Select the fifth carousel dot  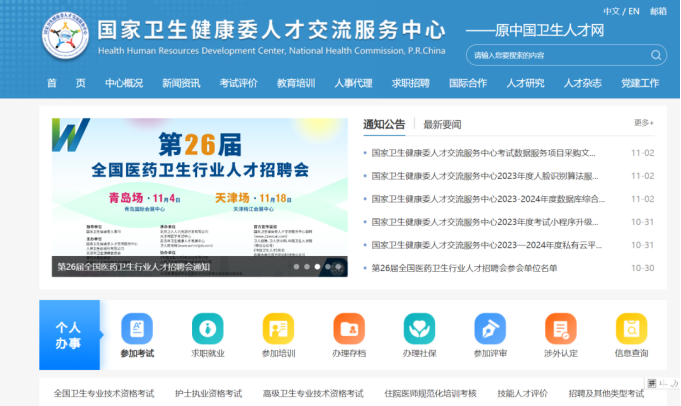pyautogui.click(x=338, y=267)
